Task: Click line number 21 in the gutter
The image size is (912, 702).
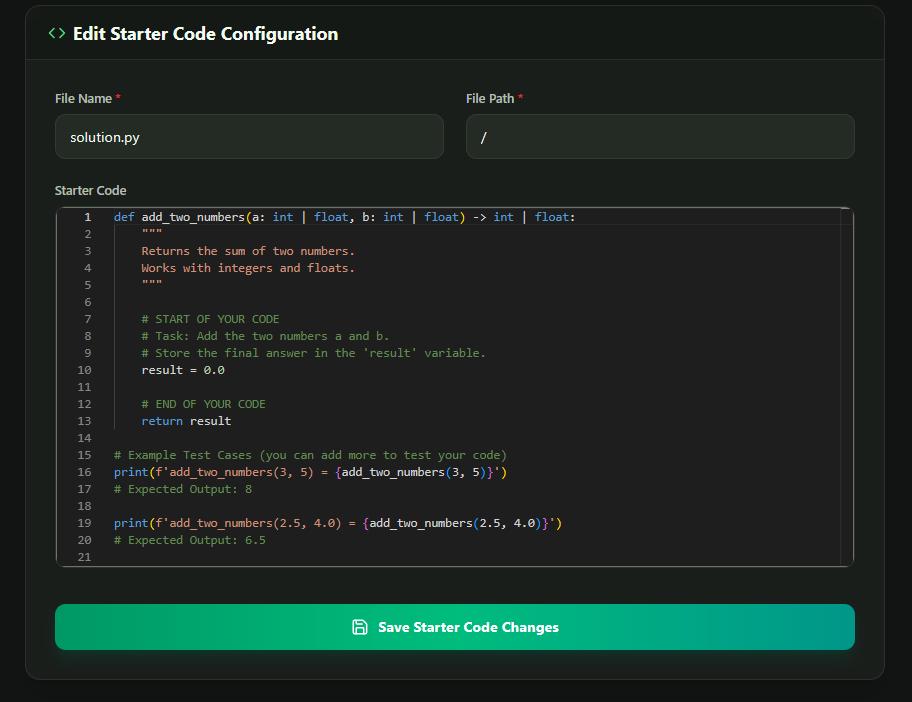Action: coord(84,557)
